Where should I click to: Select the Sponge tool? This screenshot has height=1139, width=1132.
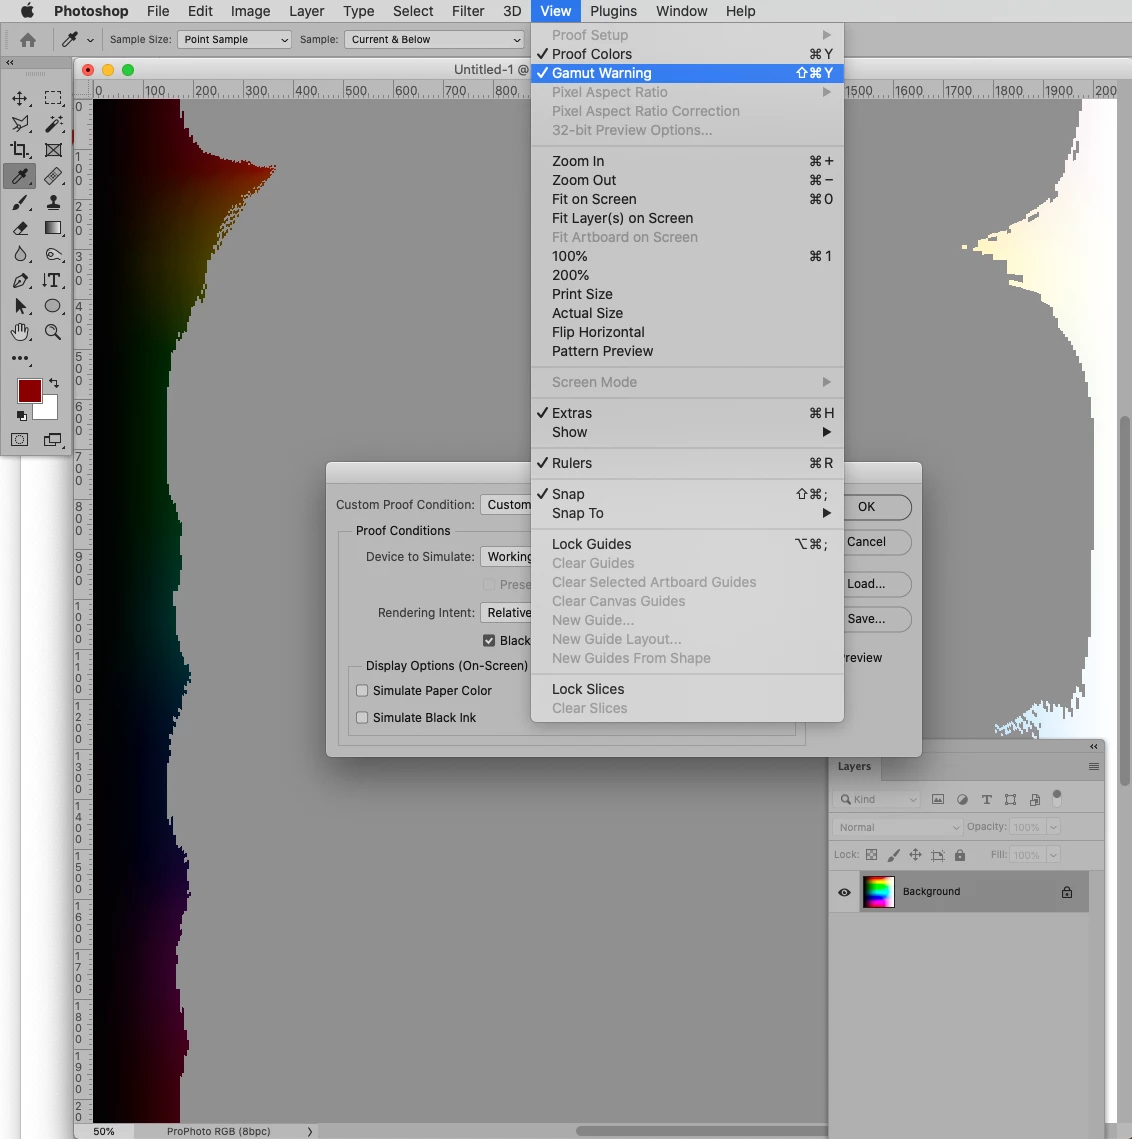tap(53, 254)
